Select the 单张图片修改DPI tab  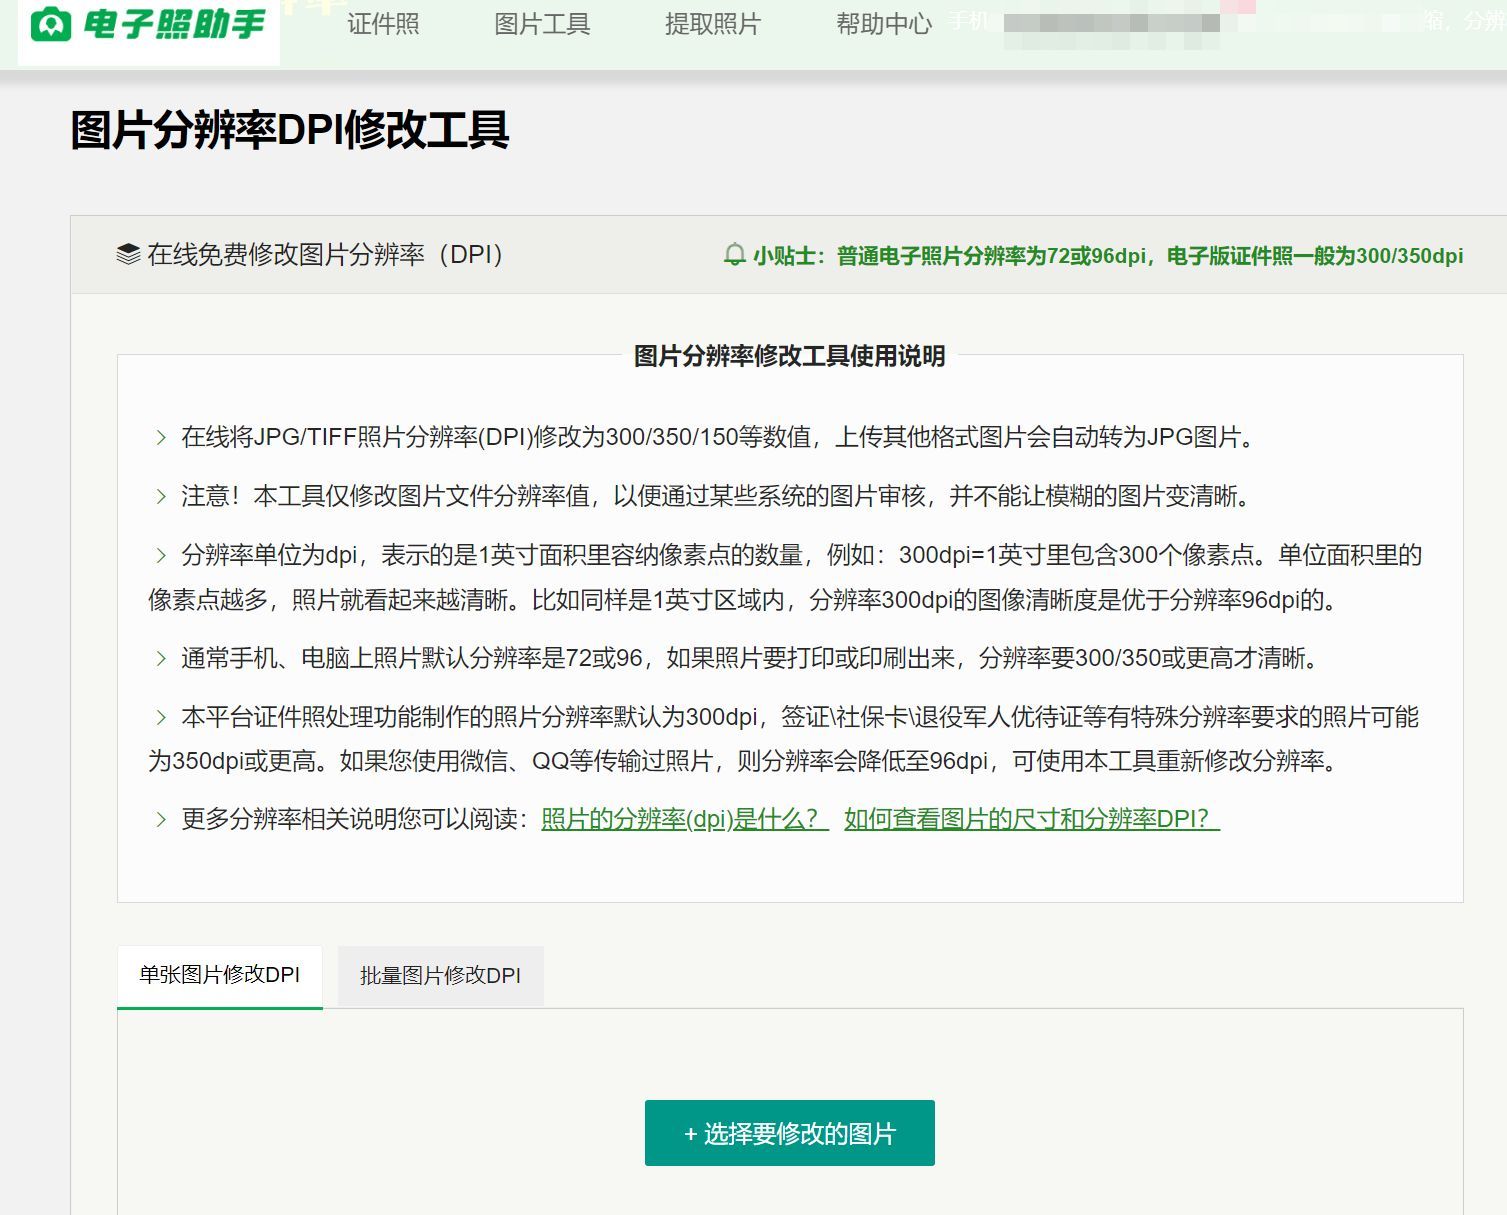point(219,975)
